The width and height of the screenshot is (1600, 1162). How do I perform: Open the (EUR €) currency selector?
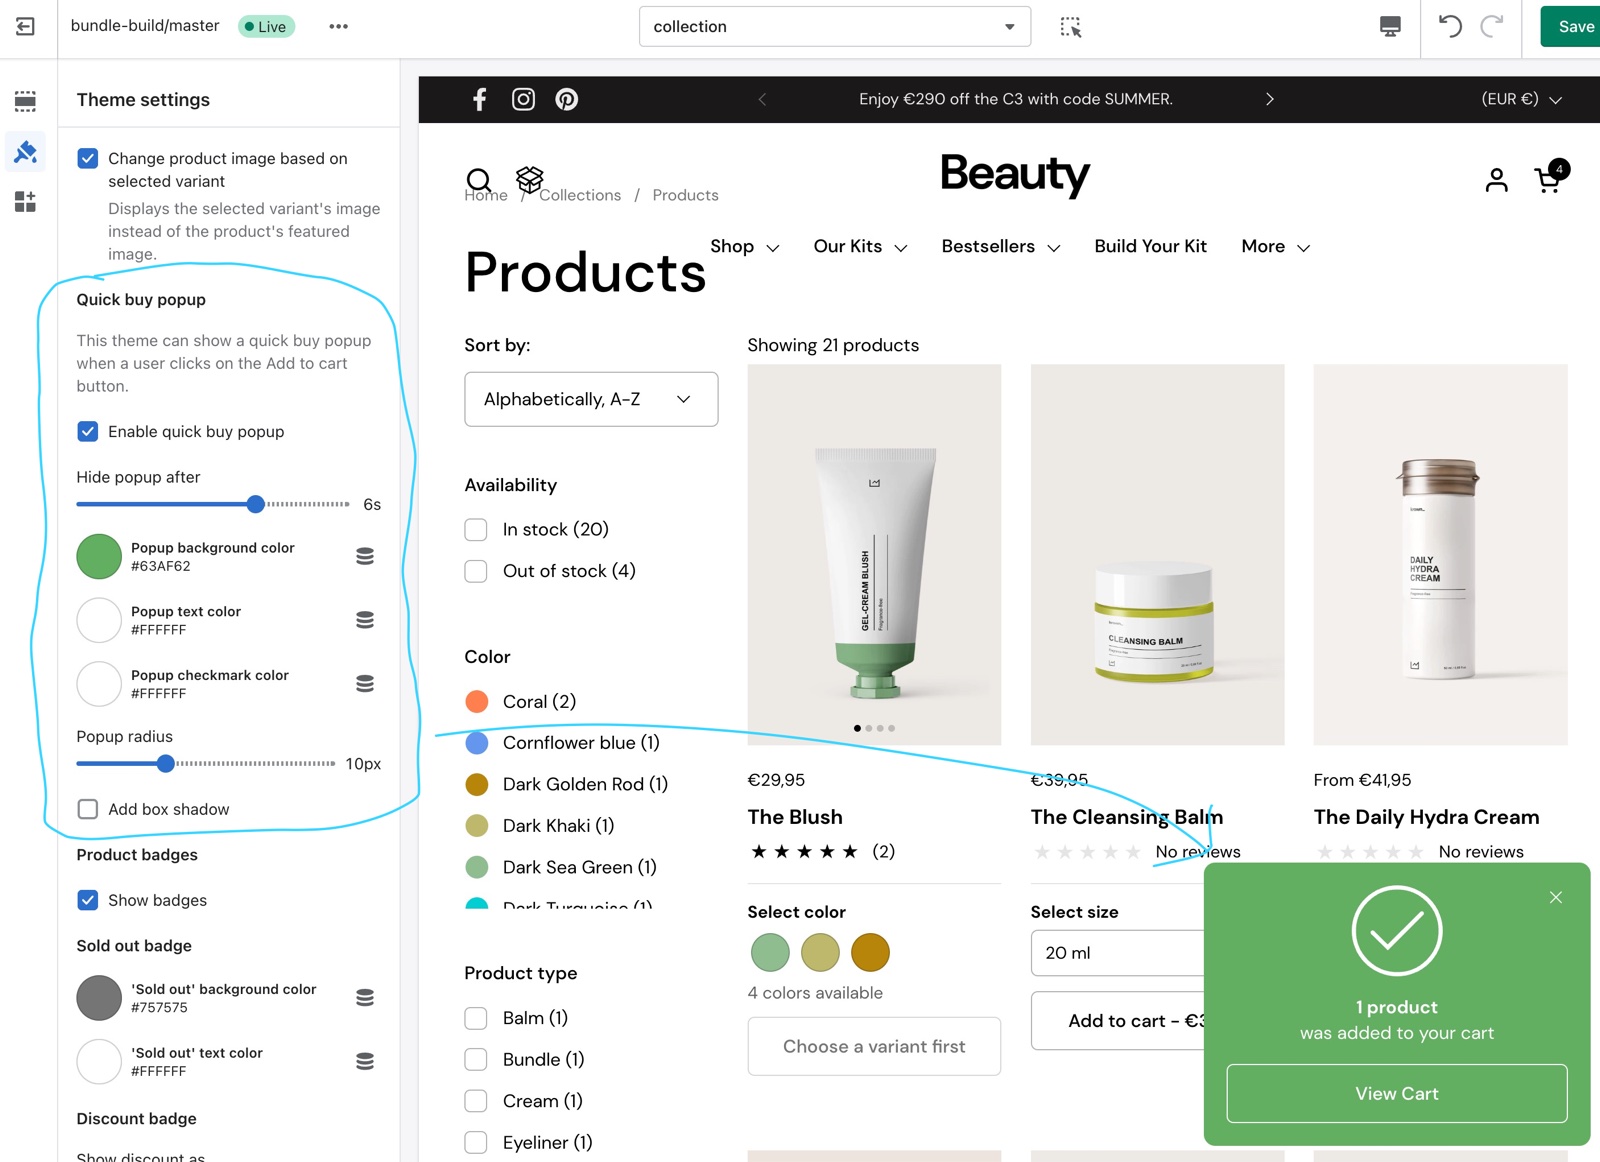pyautogui.click(x=1521, y=99)
